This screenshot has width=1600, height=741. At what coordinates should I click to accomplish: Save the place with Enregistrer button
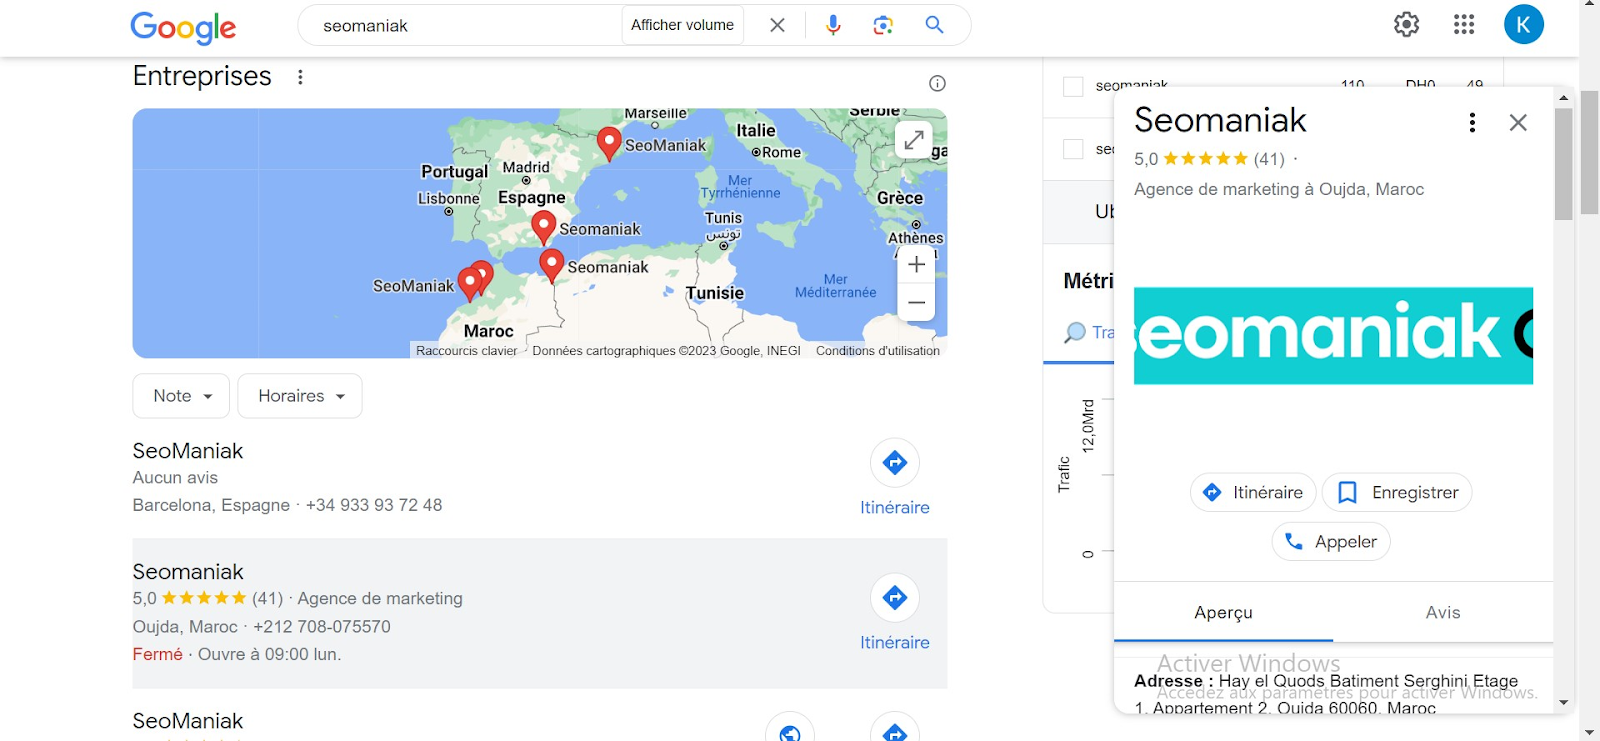[x=1397, y=492]
